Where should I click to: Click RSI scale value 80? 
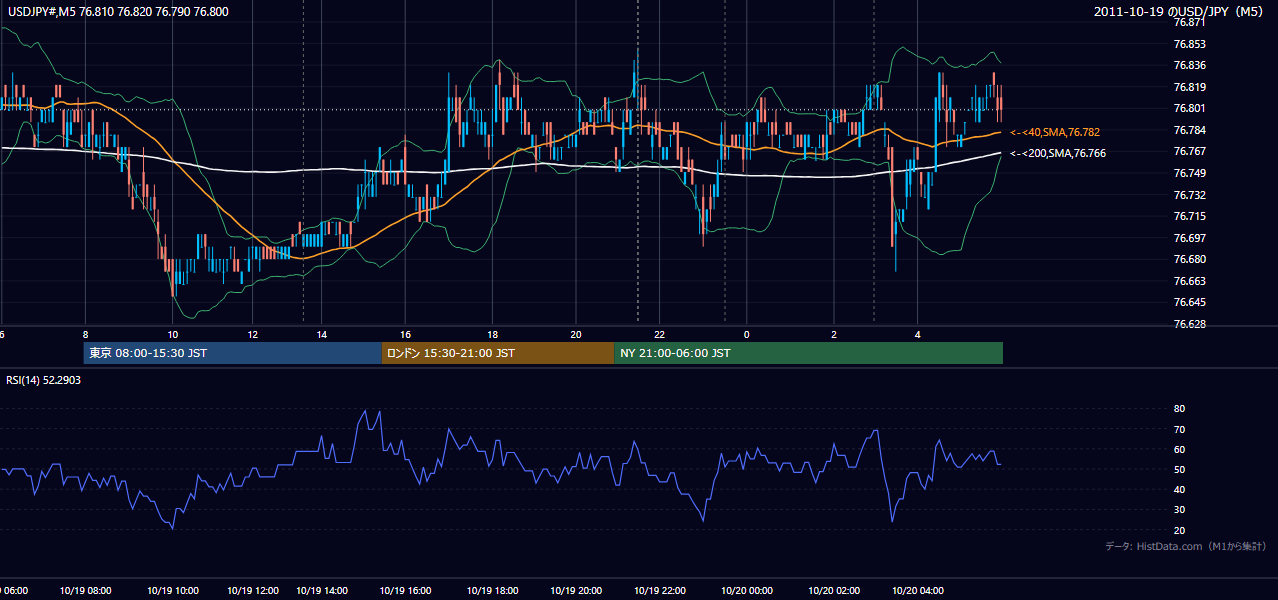point(1180,409)
